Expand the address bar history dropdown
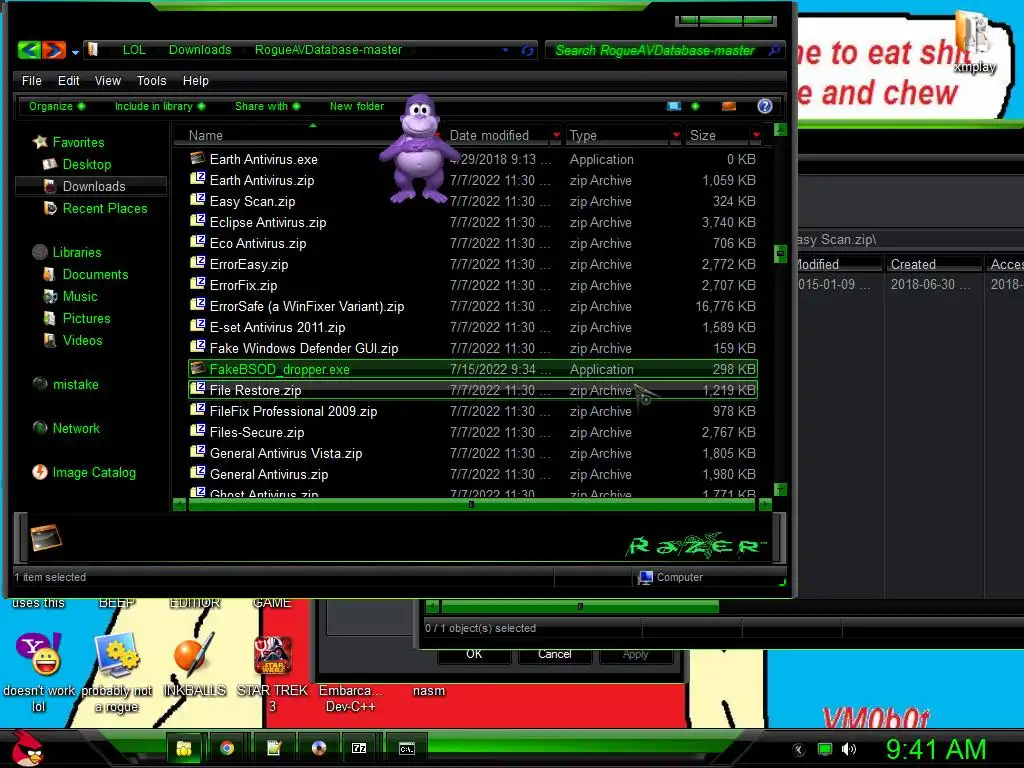The image size is (1024, 768). [505, 50]
